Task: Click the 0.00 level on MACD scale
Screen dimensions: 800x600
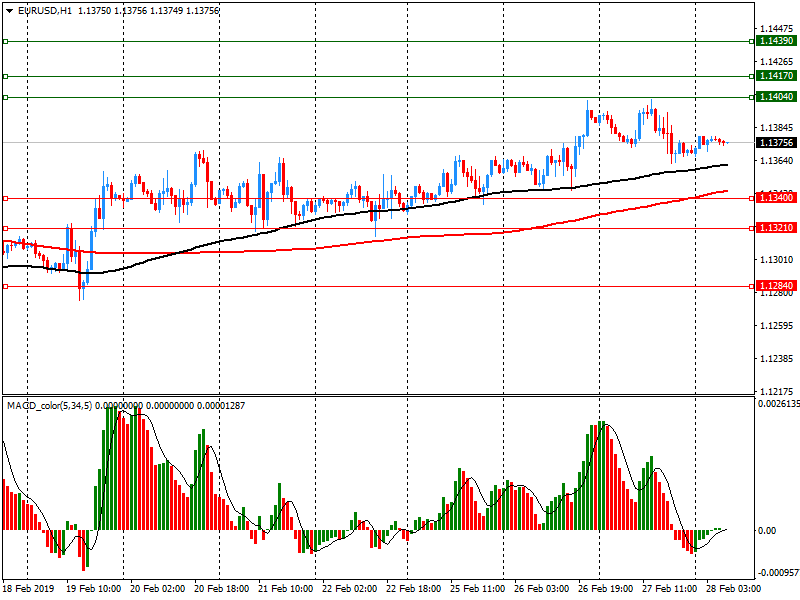Action: (765, 531)
